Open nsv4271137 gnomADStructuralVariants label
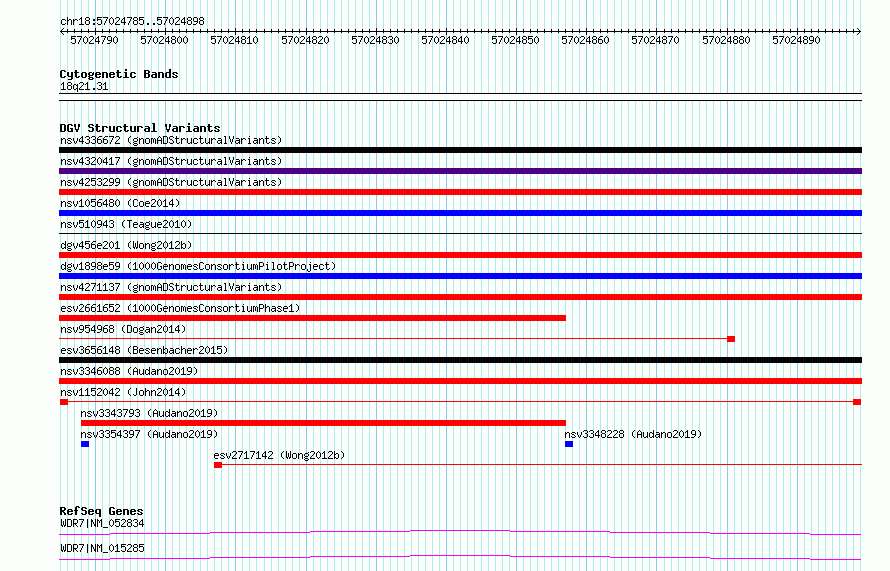 (x=171, y=287)
